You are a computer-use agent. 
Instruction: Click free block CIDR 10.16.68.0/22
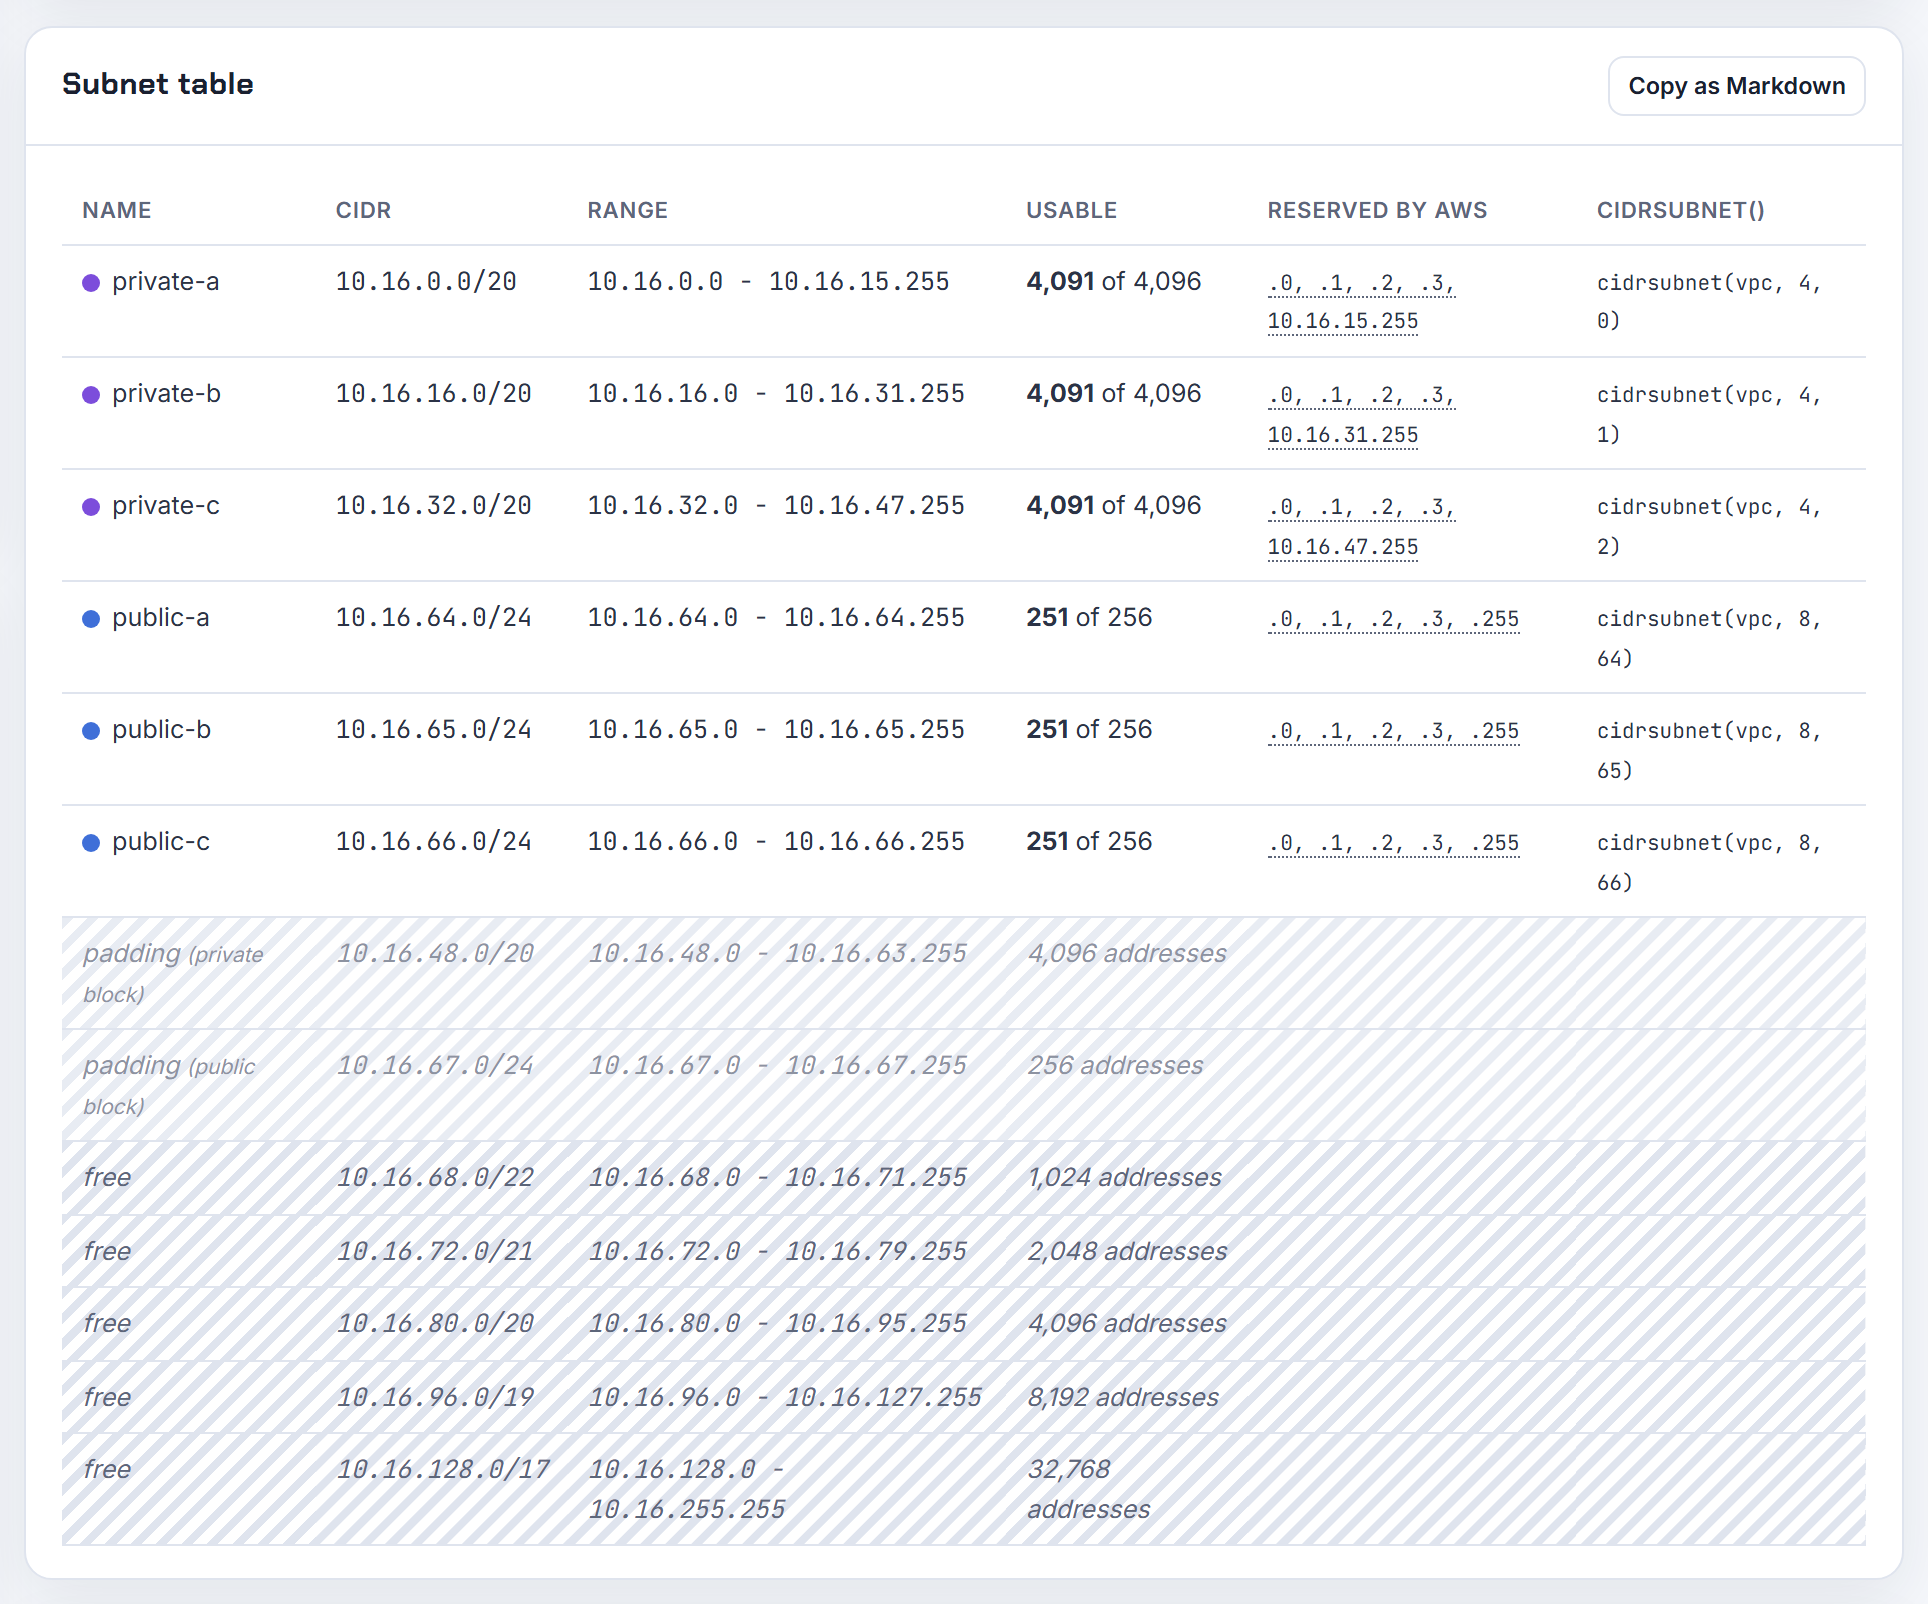point(435,1178)
